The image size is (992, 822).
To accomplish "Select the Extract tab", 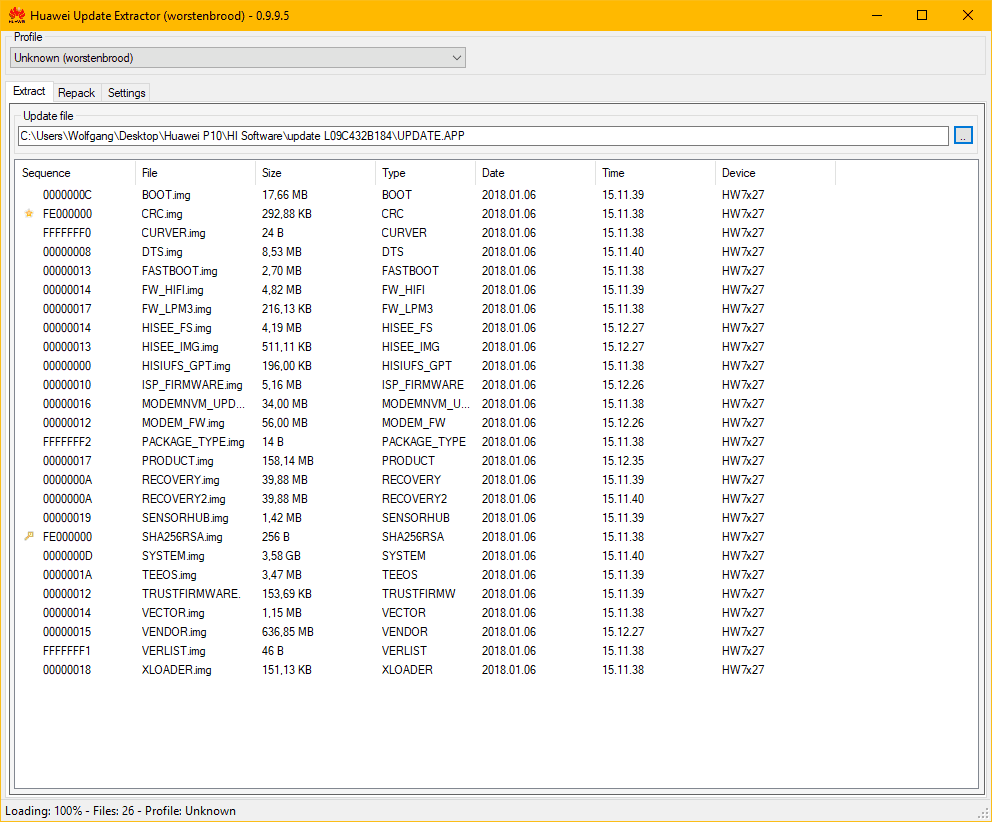I will click(x=29, y=91).
